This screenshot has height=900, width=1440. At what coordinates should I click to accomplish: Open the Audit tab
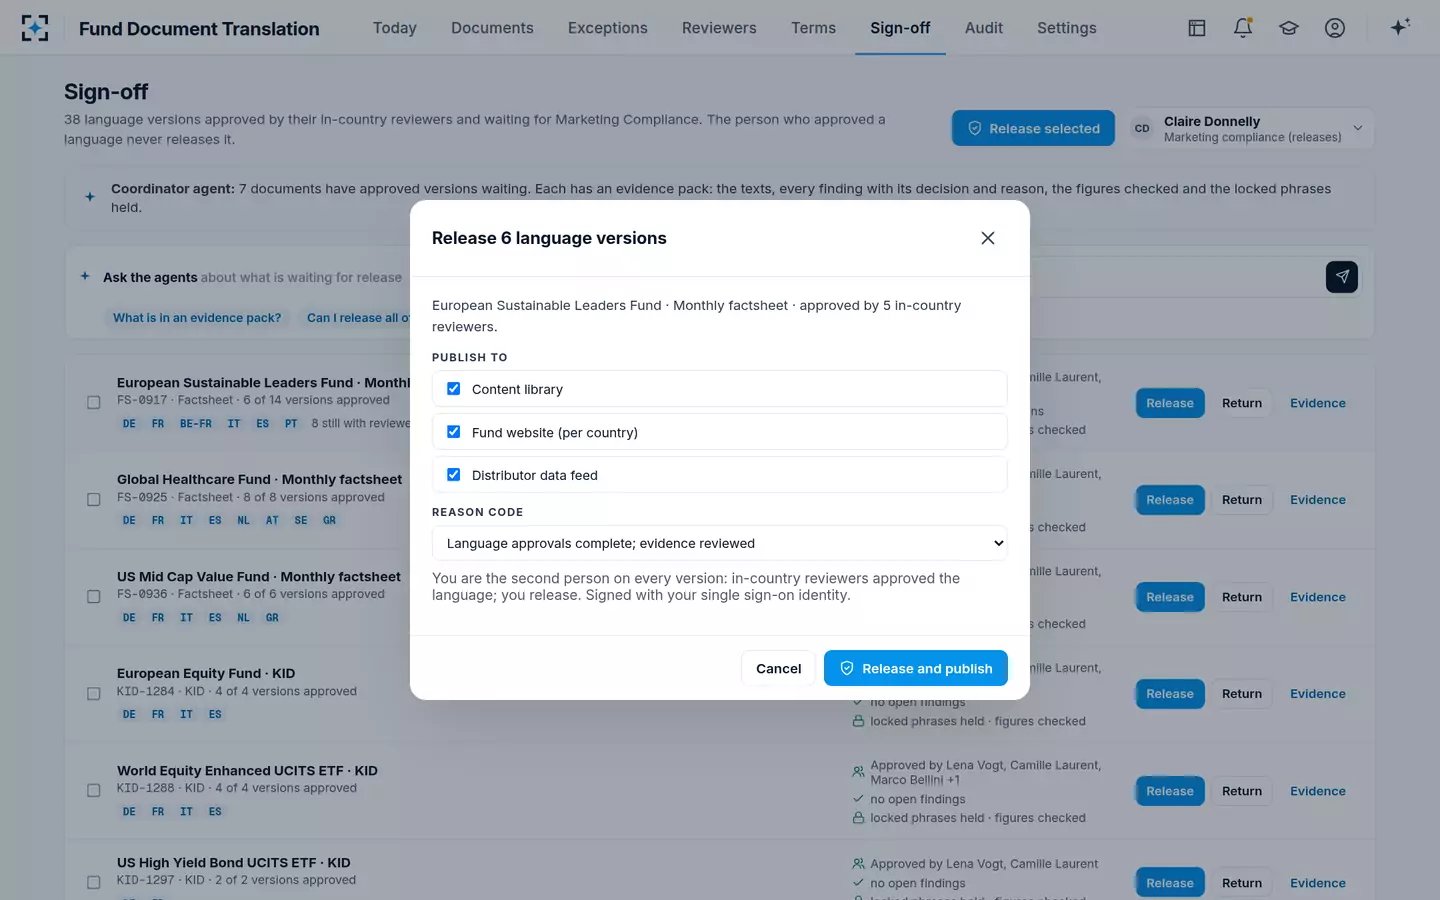pos(984,28)
